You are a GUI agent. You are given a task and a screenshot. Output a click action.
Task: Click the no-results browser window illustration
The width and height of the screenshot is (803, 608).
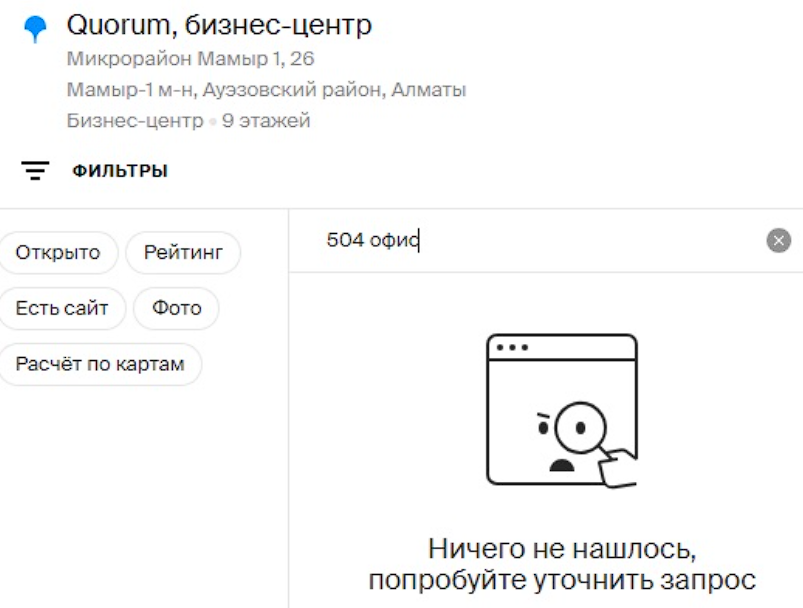[562, 410]
